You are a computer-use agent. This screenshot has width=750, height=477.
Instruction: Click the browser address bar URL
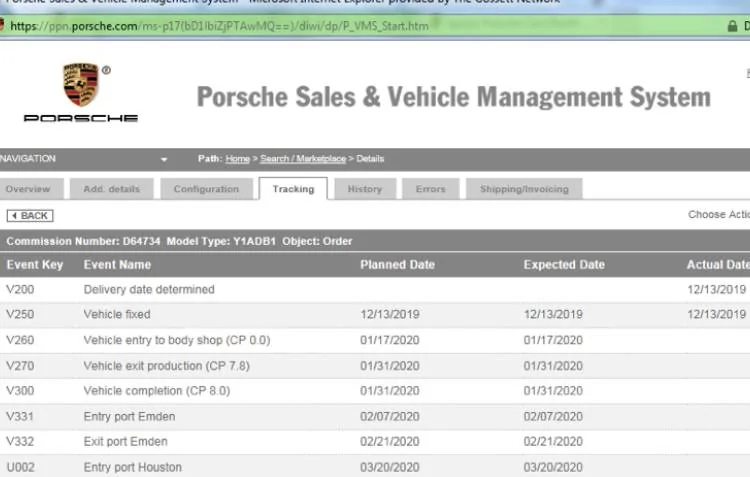219,26
